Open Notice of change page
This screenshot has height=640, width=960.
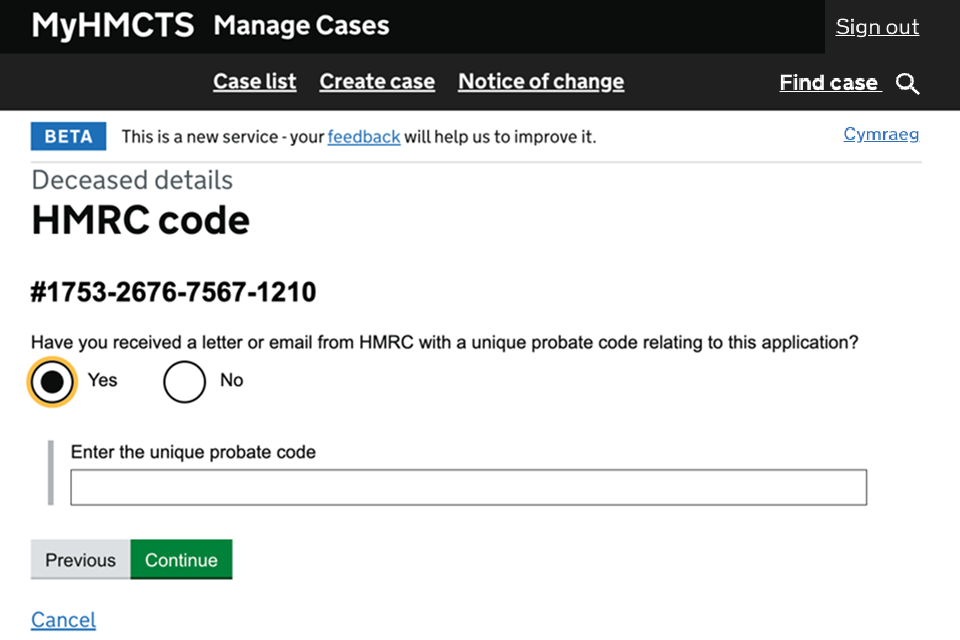(x=540, y=82)
